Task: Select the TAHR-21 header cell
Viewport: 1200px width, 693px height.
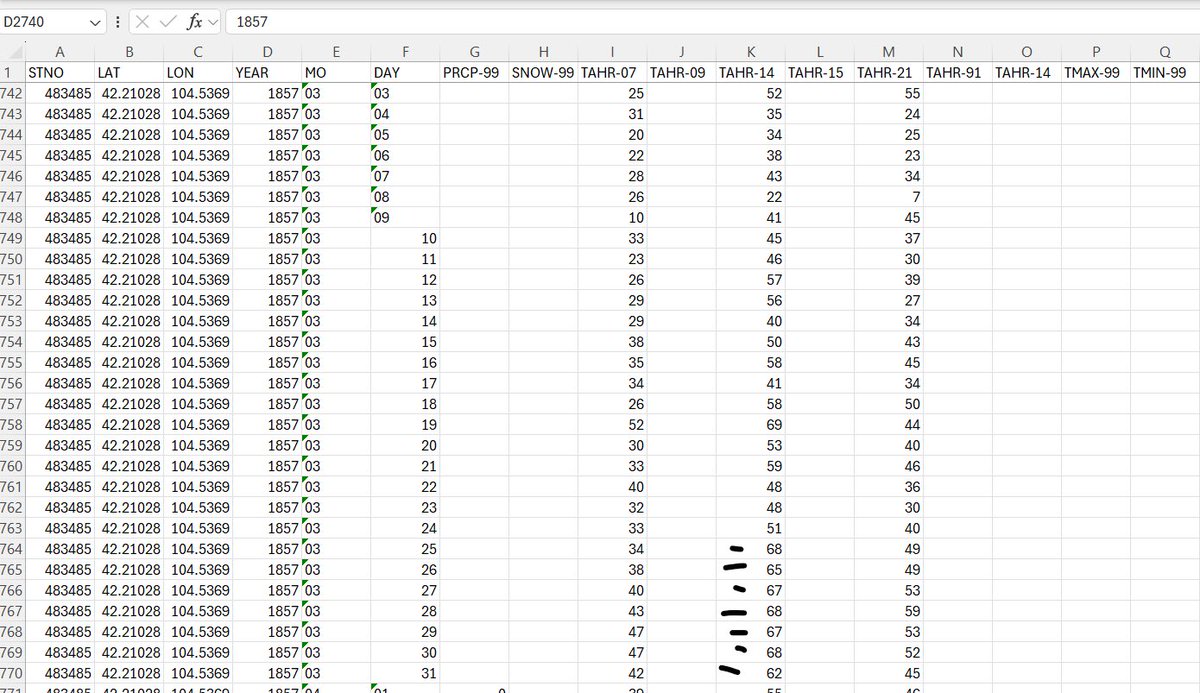Action: click(889, 73)
